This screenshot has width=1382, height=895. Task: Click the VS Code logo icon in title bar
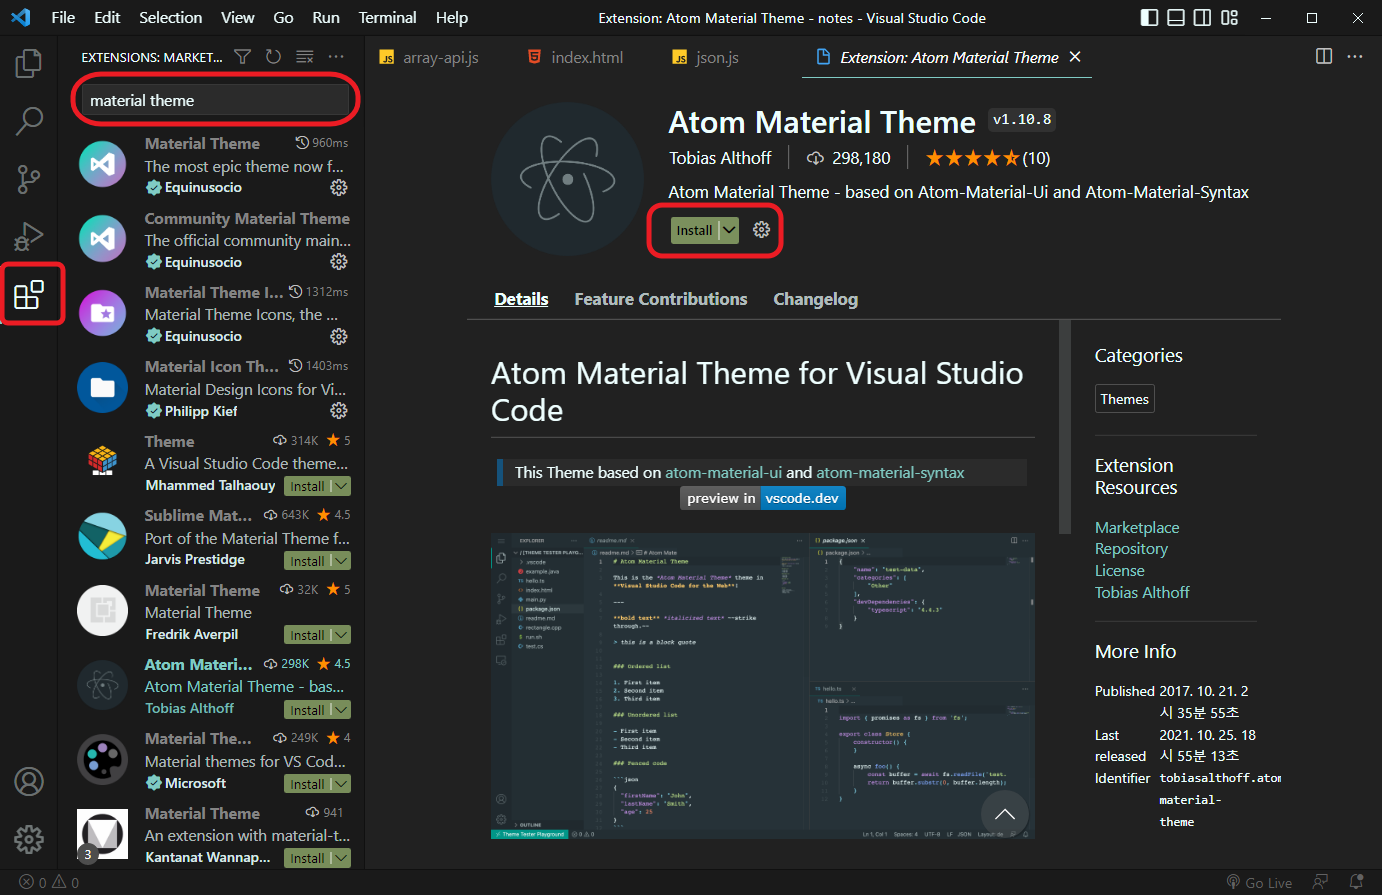click(x=21, y=18)
